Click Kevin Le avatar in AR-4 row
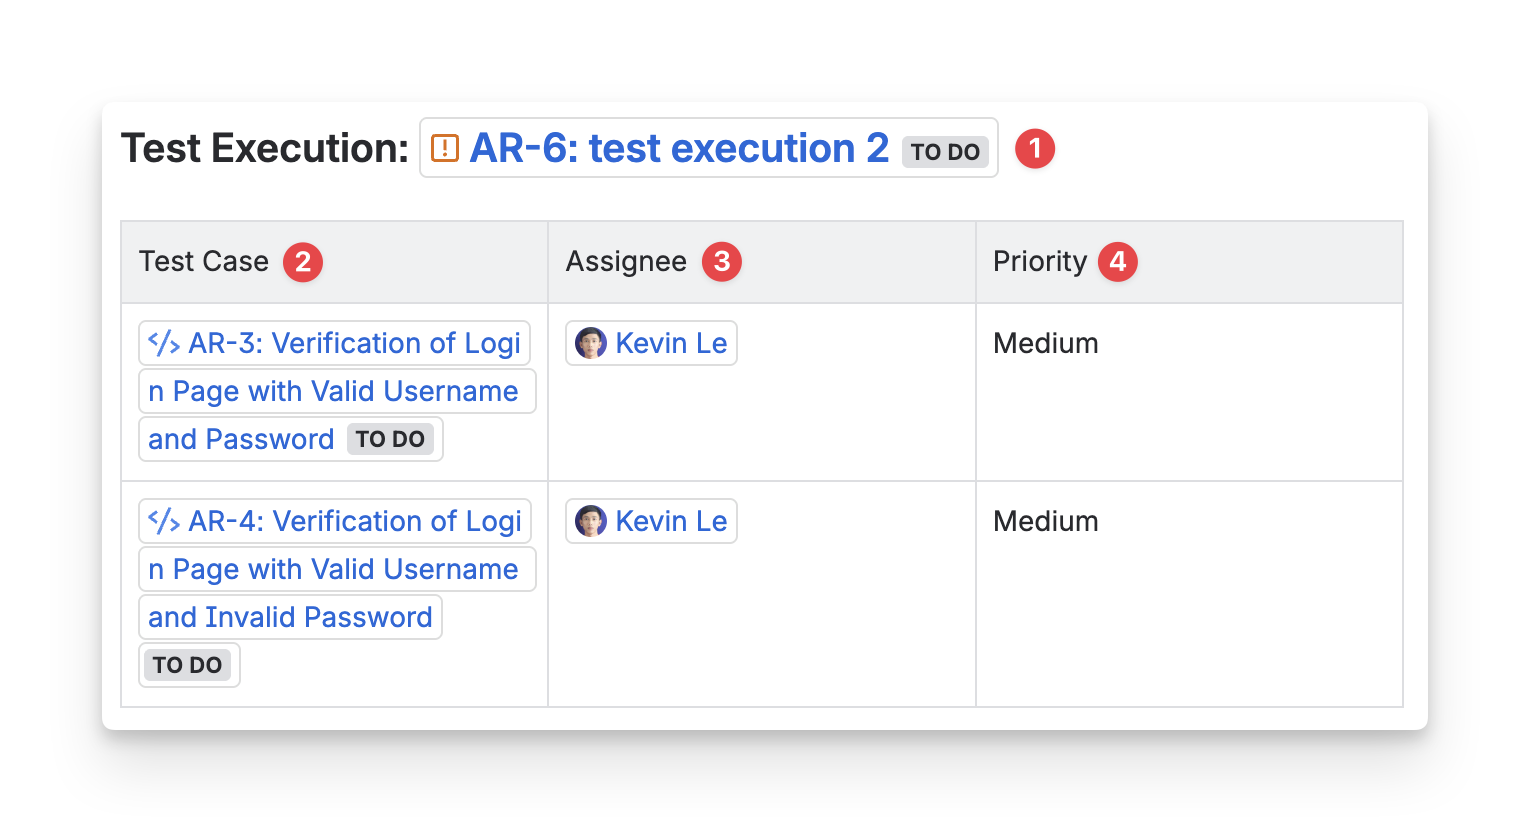 tap(591, 521)
